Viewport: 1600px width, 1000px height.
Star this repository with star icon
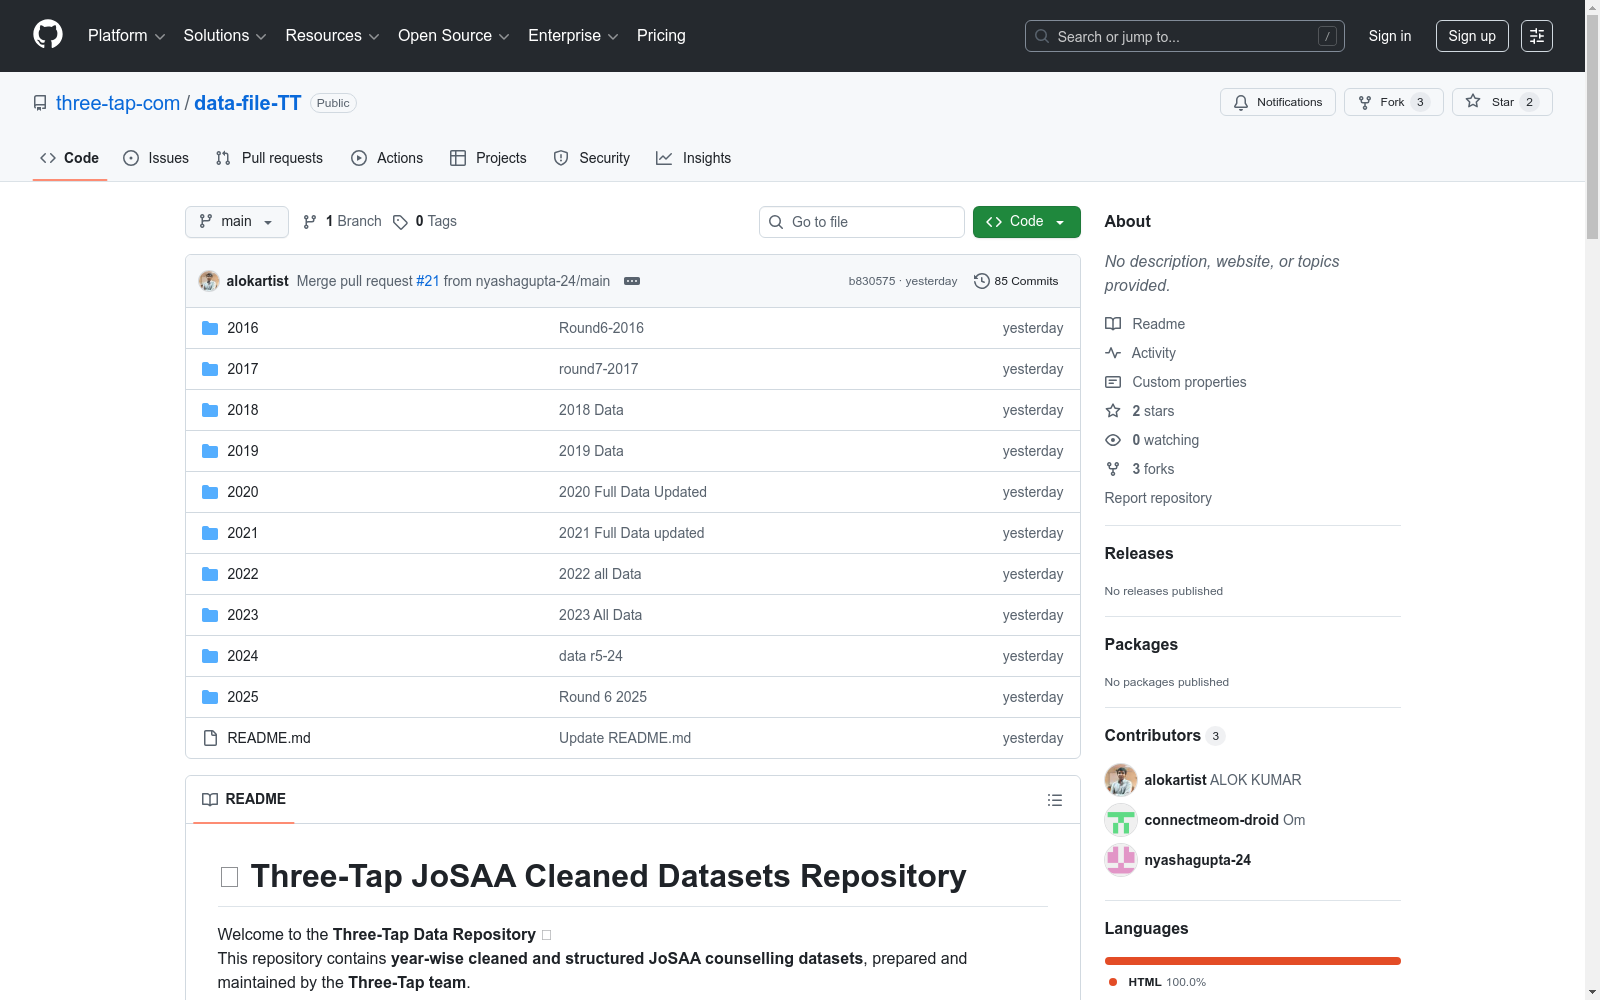(1473, 102)
